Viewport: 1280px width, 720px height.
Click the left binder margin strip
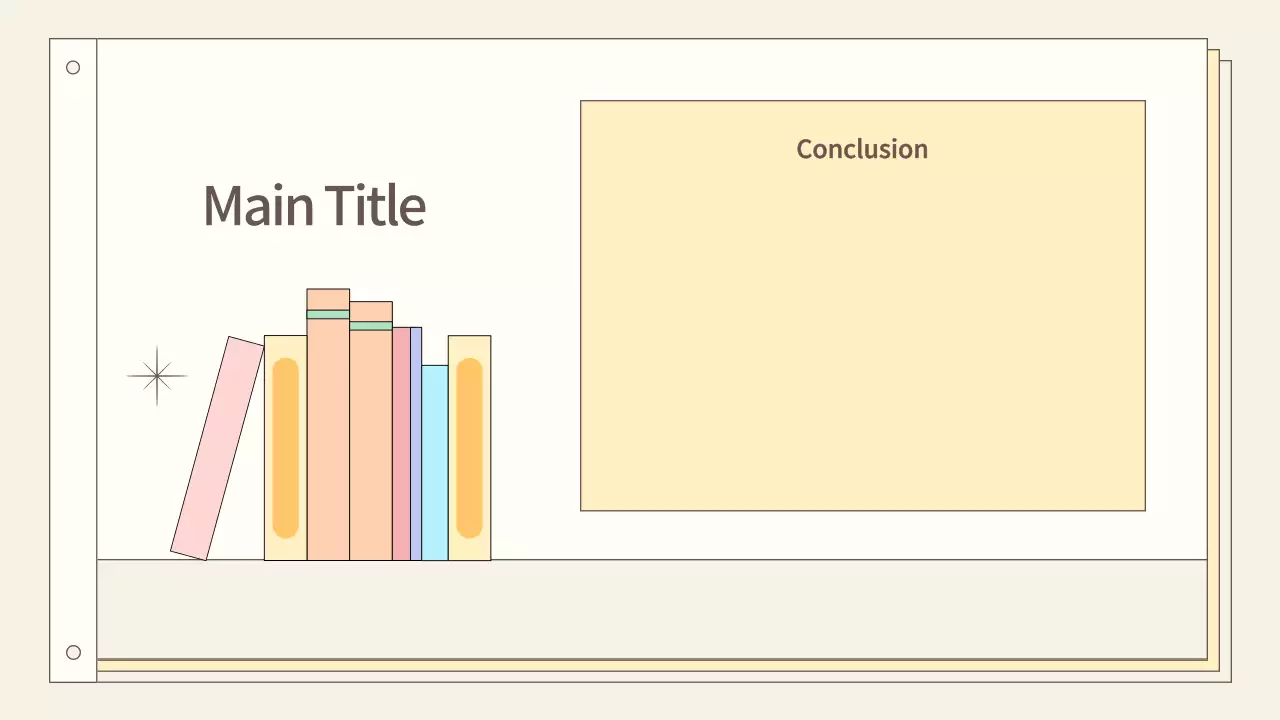pyautogui.click(x=73, y=360)
